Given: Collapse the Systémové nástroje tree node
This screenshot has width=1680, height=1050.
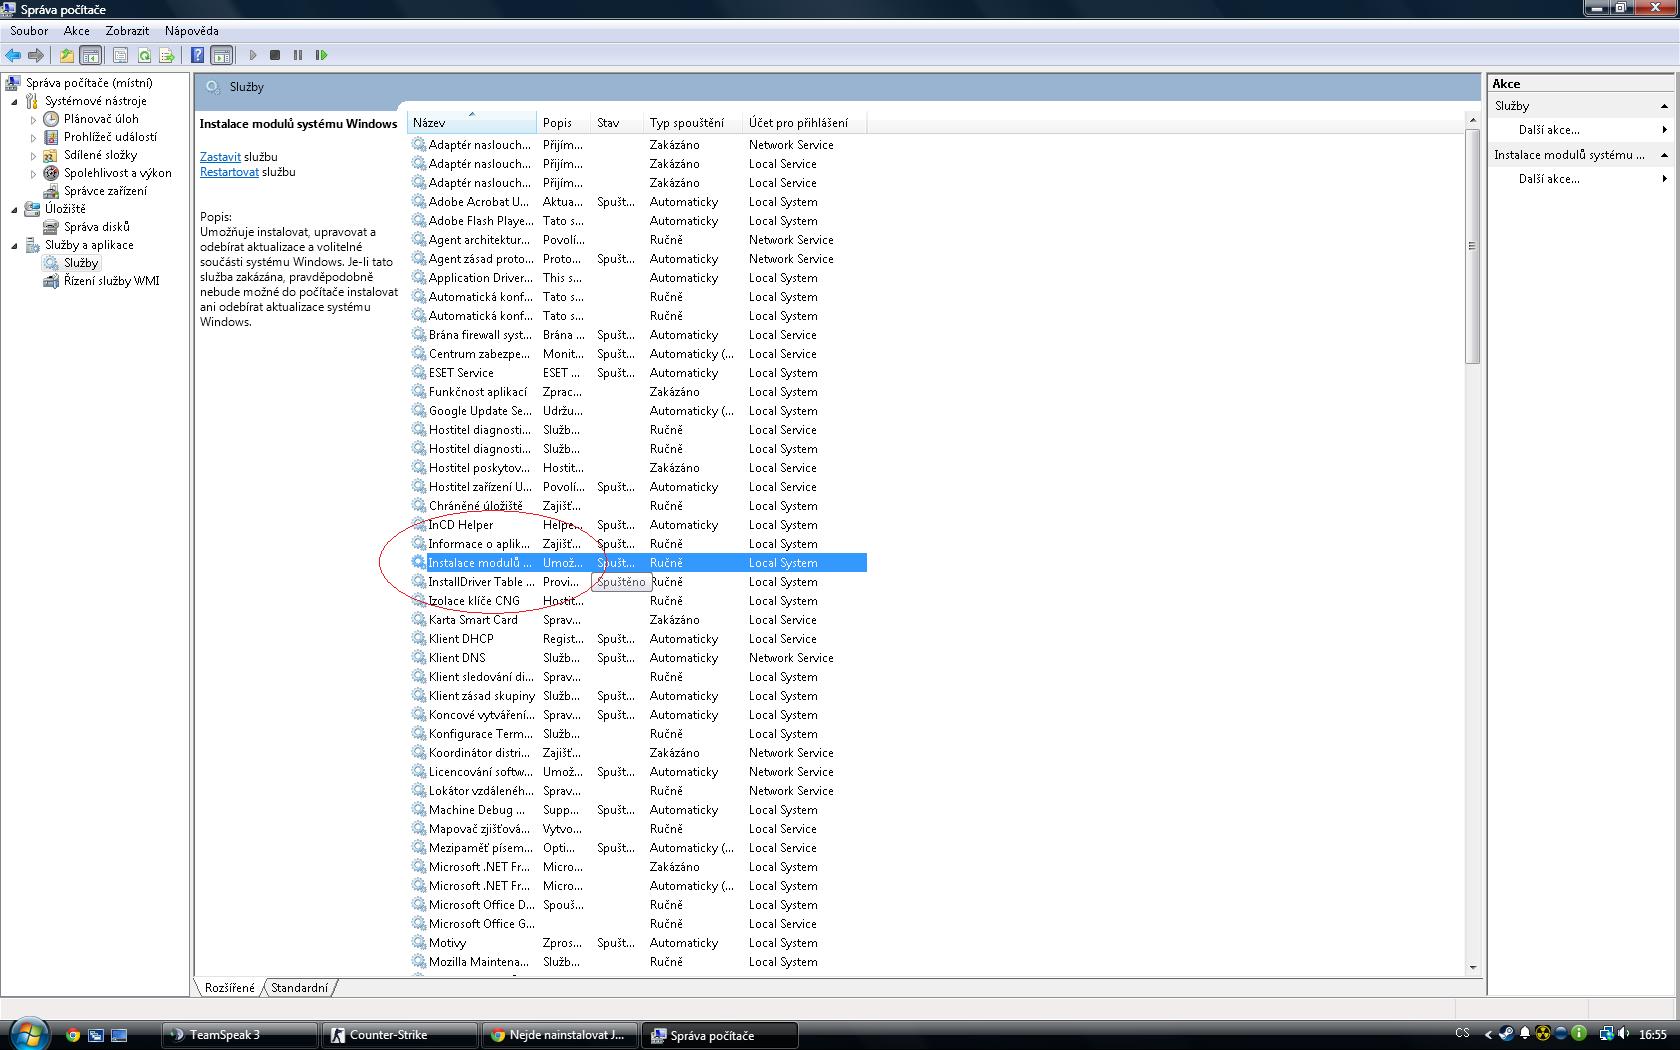Looking at the screenshot, I should (x=15, y=101).
